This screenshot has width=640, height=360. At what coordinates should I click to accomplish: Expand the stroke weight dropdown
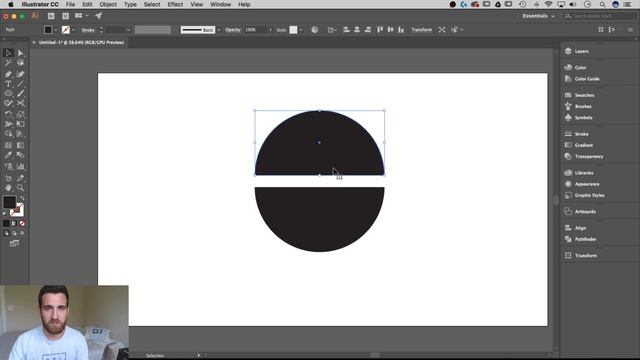pyautogui.click(x=128, y=30)
